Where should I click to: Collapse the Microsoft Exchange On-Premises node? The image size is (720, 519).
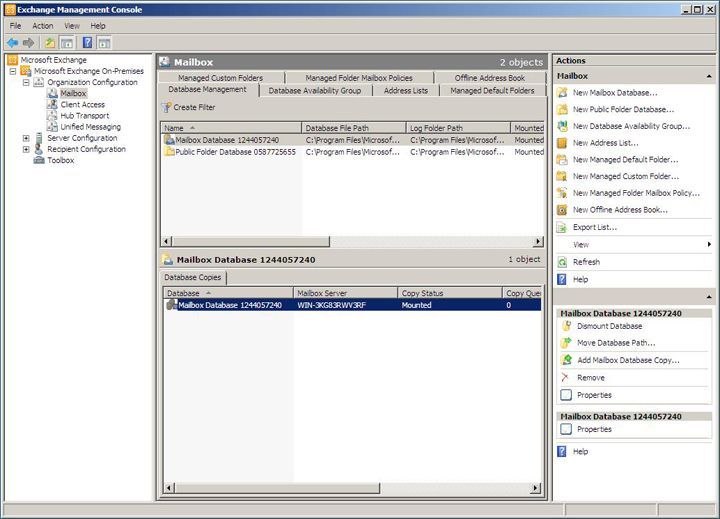(13, 71)
